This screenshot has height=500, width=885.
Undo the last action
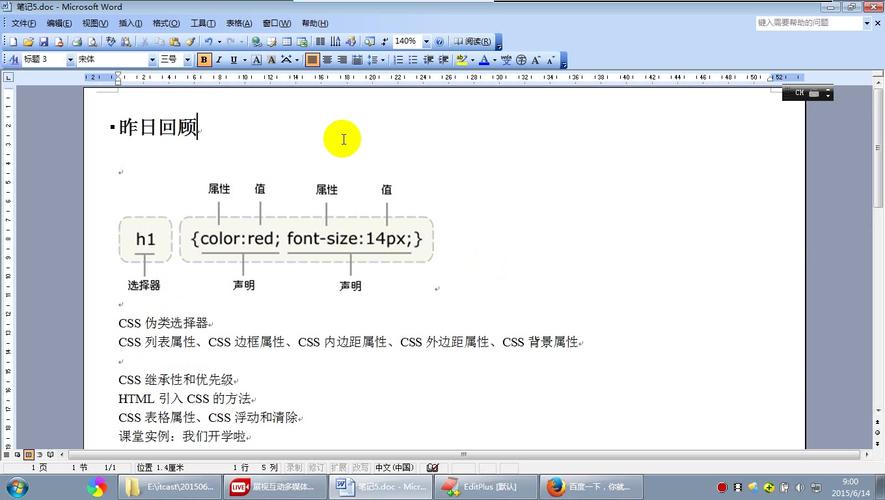click(208, 41)
